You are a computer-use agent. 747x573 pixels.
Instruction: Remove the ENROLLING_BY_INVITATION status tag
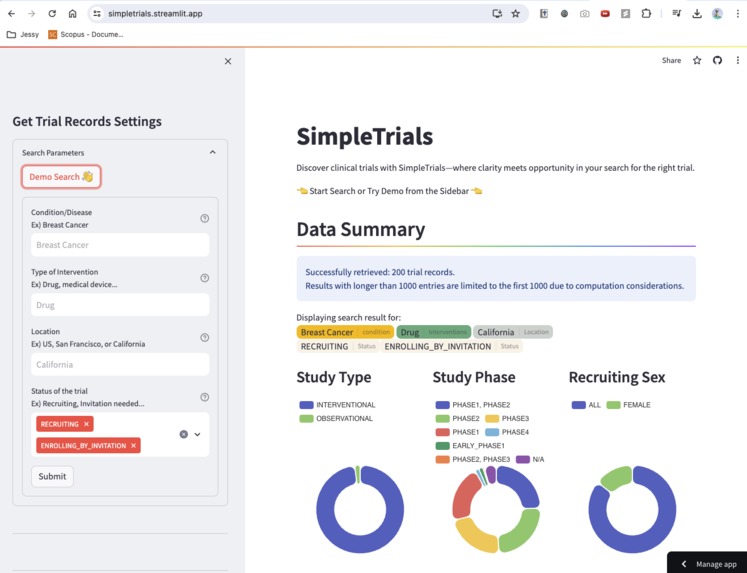click(x=133, y=445)
